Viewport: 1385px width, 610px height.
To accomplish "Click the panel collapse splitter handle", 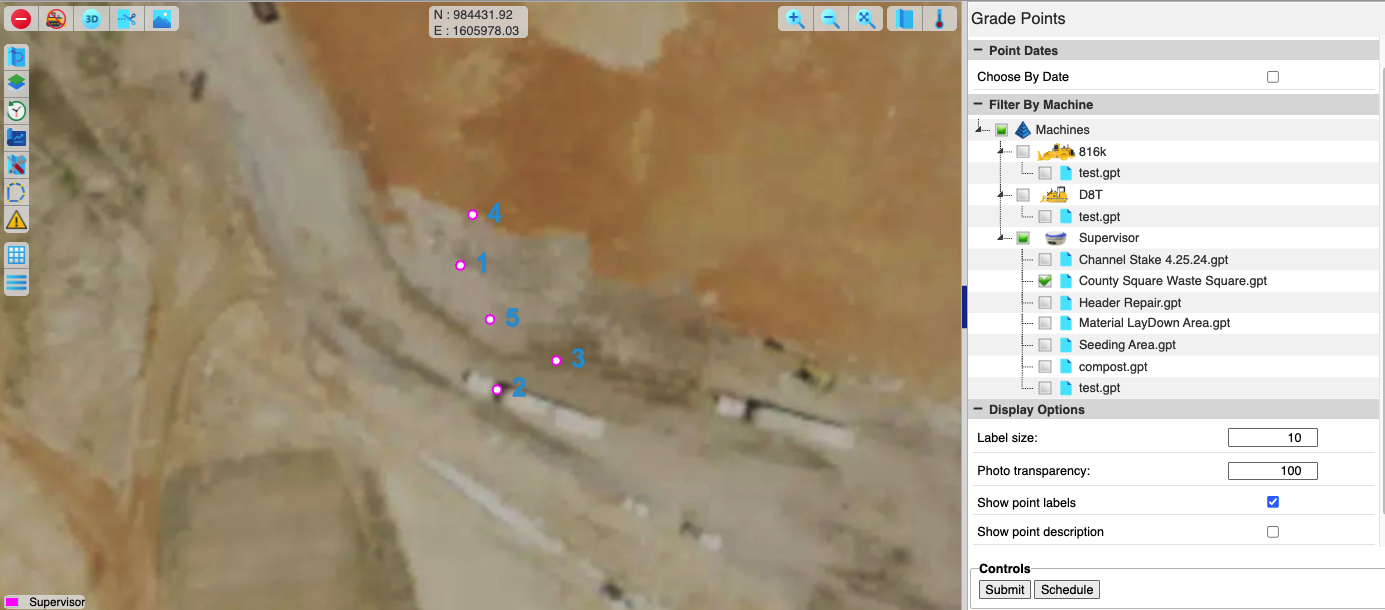I will coord(964,305).
